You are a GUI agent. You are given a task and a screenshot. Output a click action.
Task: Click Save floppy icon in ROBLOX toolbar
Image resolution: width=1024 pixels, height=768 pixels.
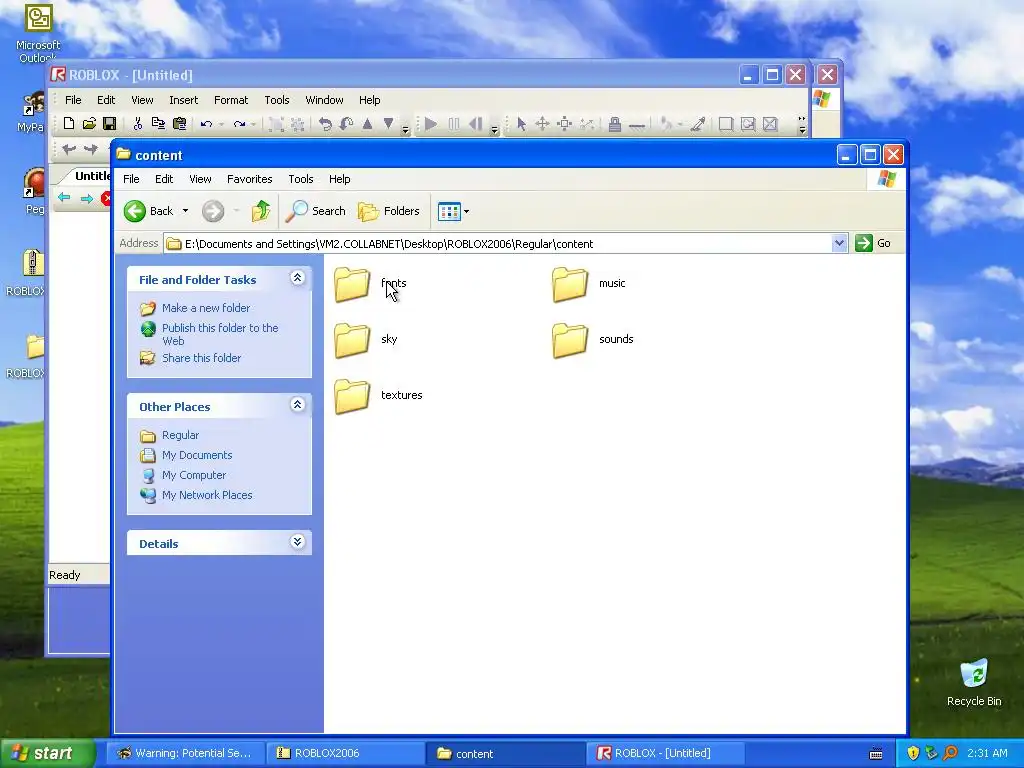(109, 123)
